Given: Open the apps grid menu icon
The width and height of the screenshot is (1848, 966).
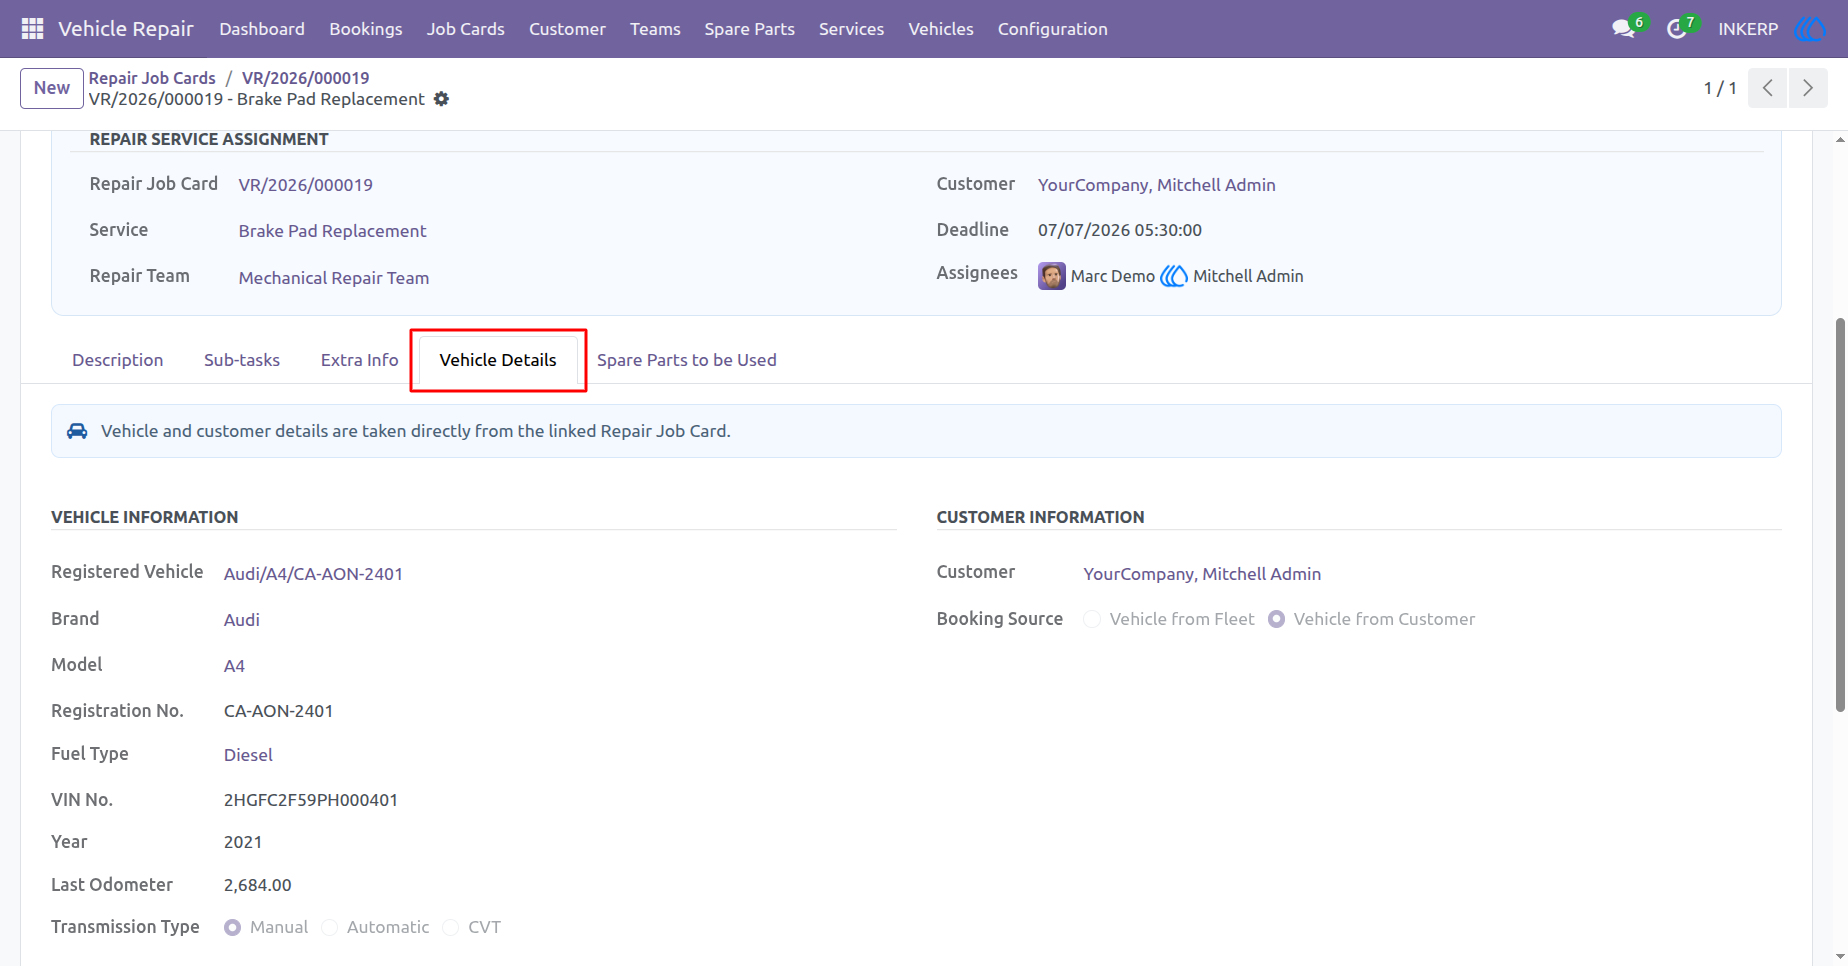Looking at the screenshot, I should 32,29.
